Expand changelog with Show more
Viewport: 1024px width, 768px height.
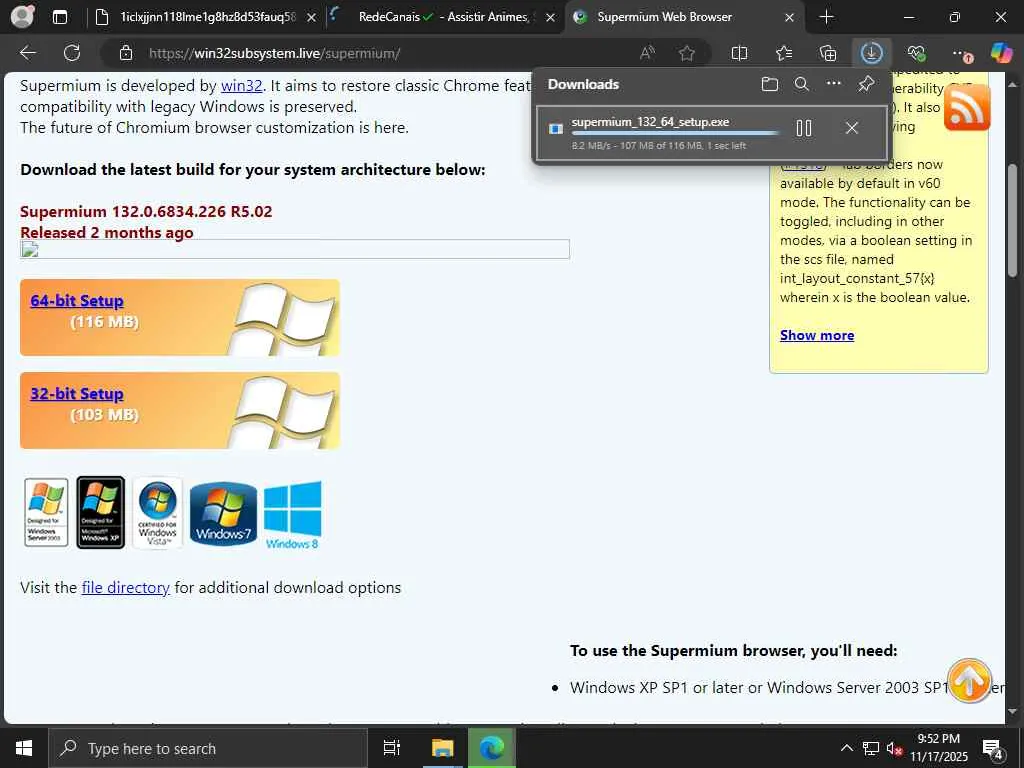click(x=817, y=335)
